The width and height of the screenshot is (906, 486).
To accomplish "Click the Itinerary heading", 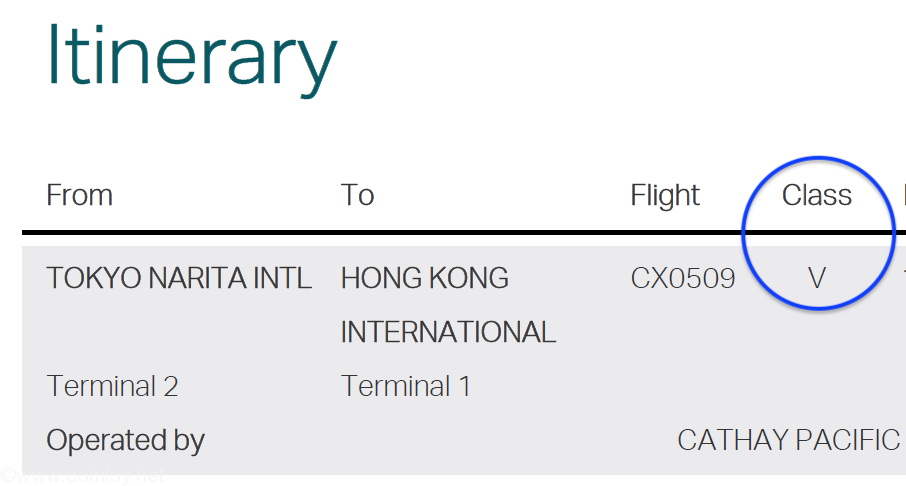I will click(191, 60).
